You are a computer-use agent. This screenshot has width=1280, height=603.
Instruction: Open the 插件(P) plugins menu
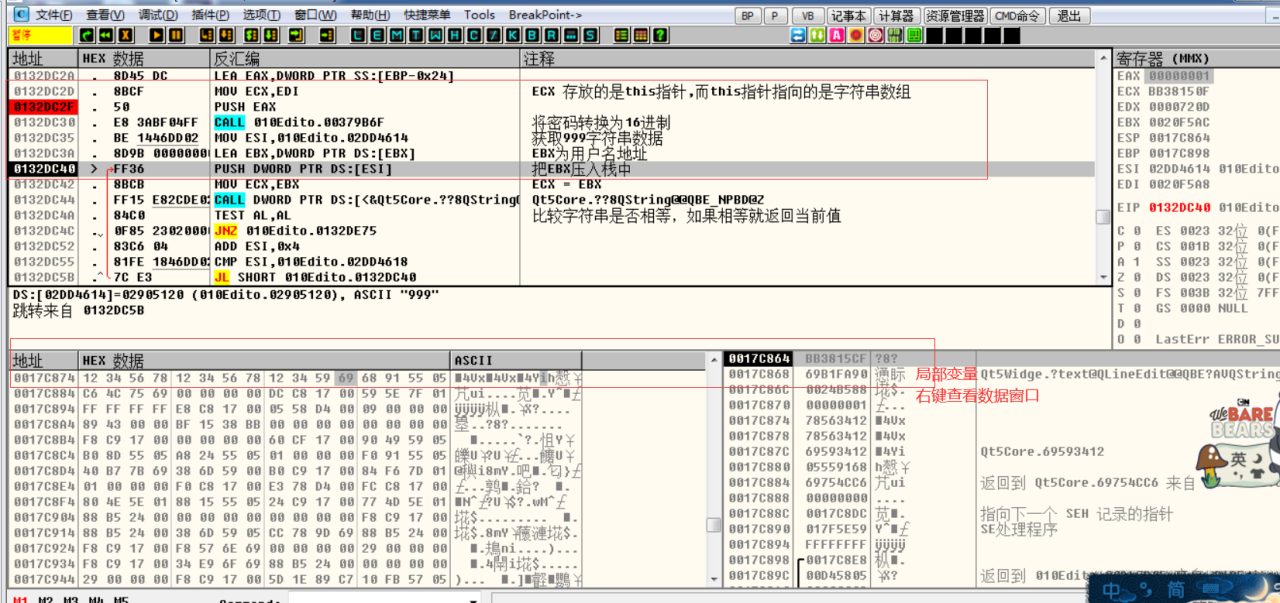click(210, 15)
